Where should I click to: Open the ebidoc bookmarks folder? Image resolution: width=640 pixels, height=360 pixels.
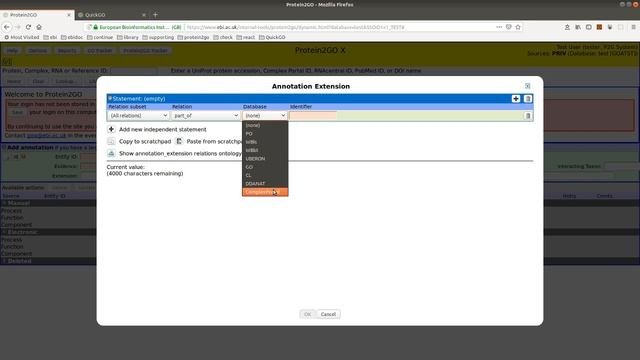(72, 37)
